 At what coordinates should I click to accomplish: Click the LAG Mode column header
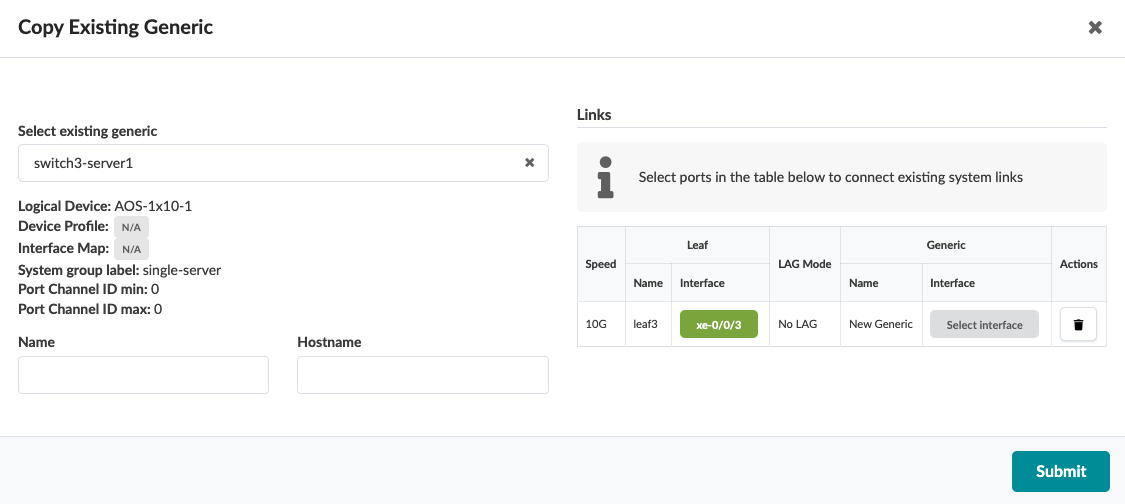coord(804,264)
